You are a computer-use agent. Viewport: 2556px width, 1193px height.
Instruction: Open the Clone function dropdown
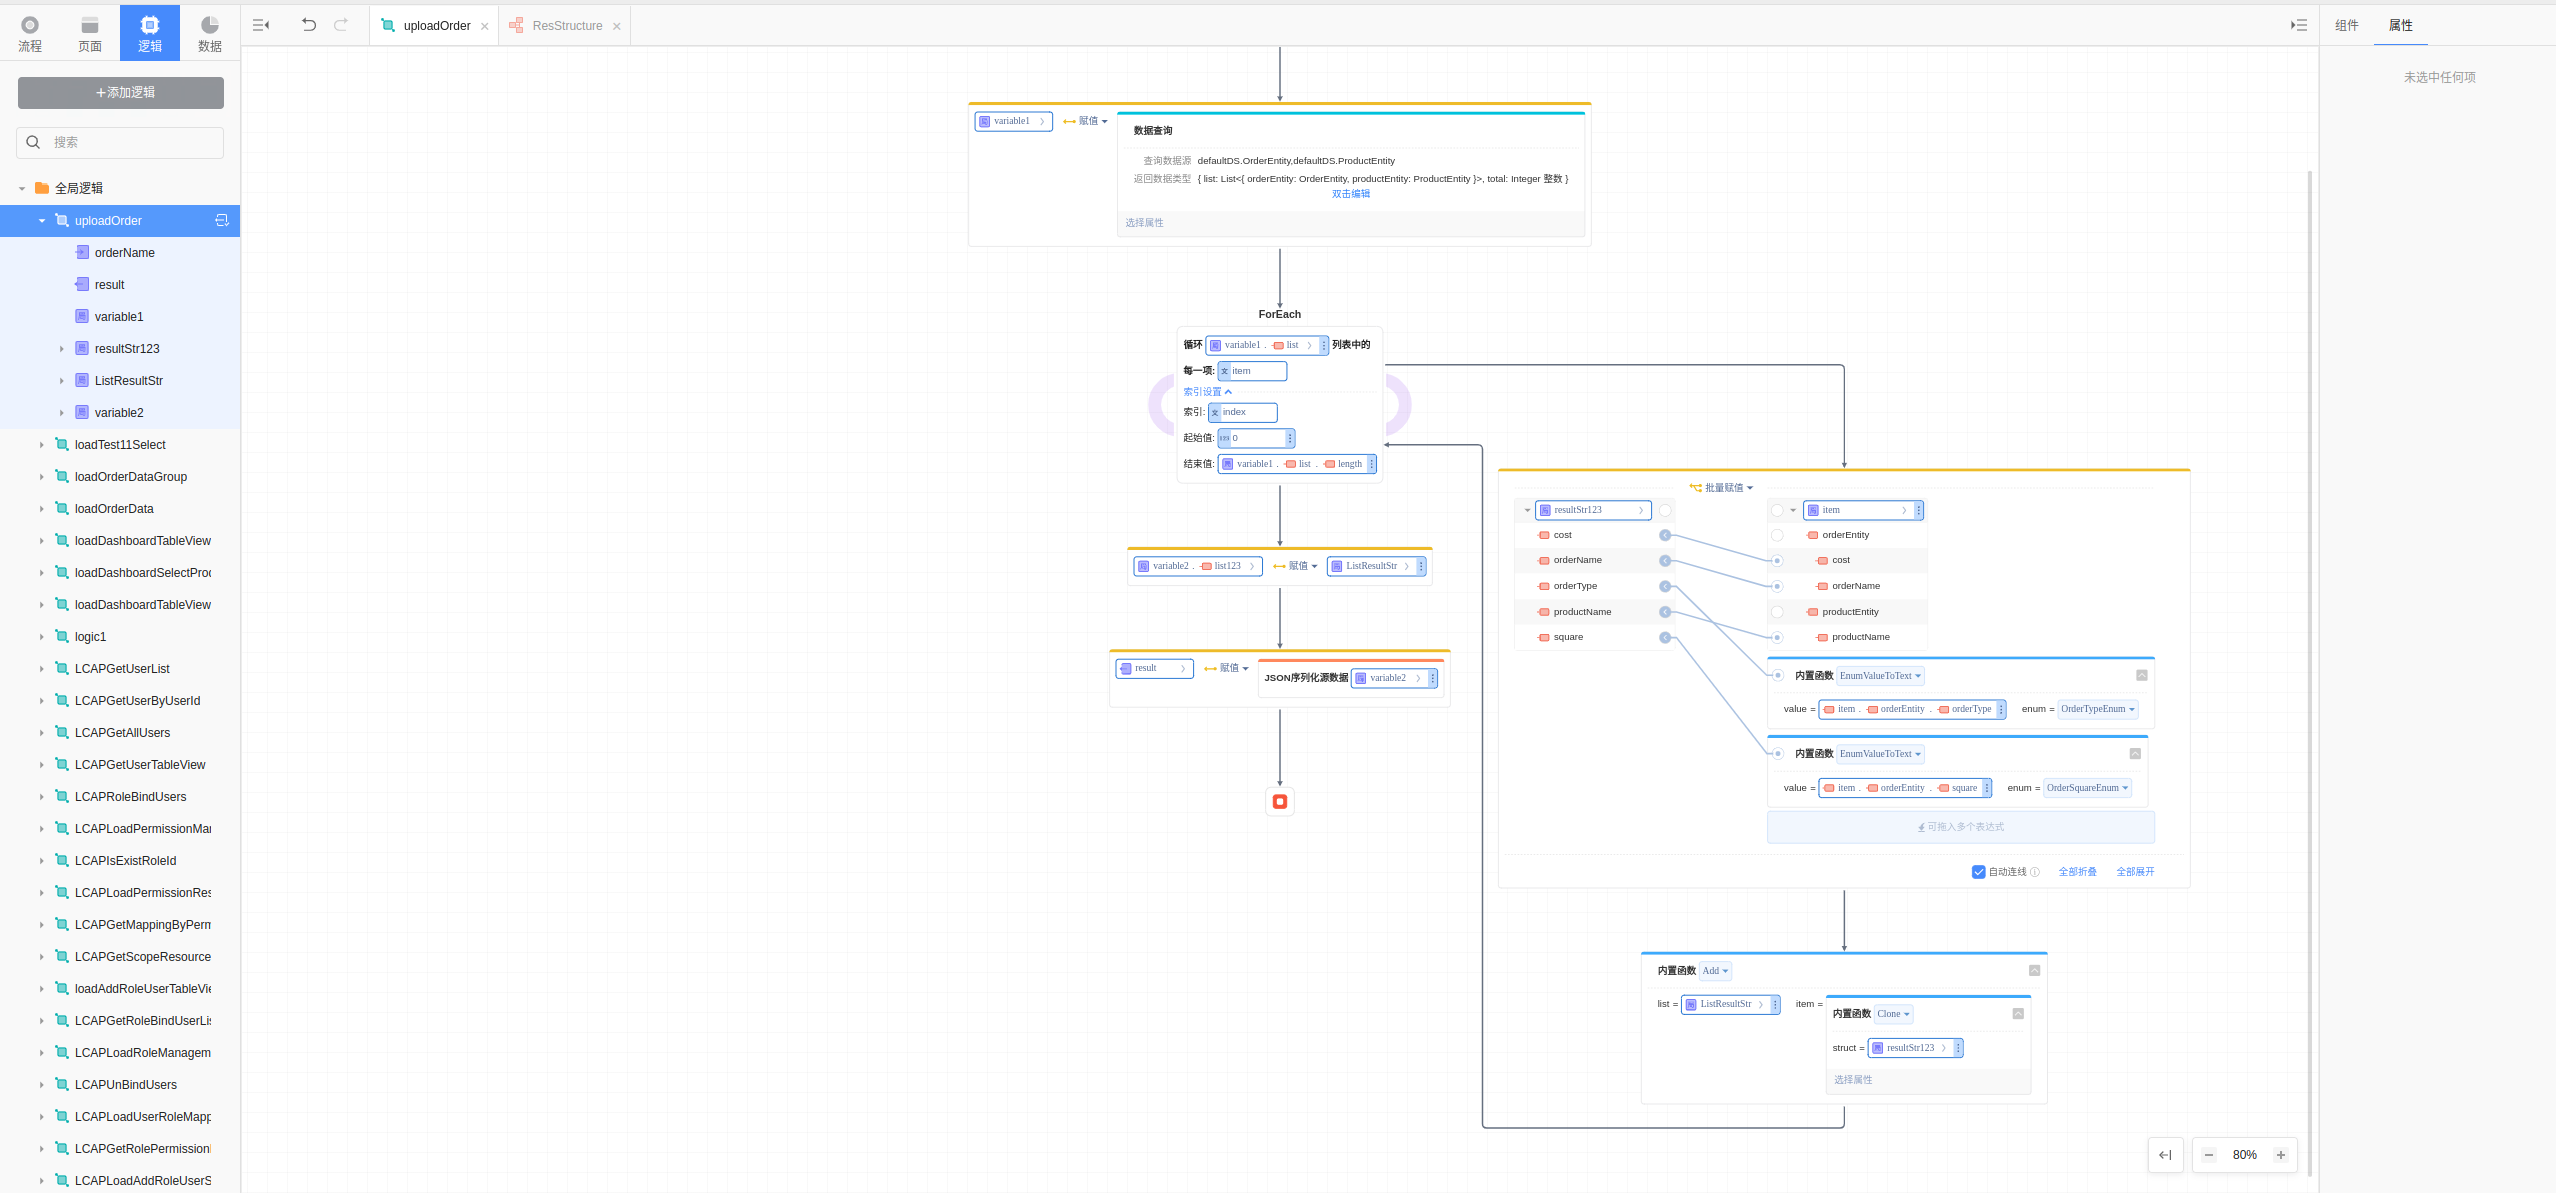click(1893, 1014)
